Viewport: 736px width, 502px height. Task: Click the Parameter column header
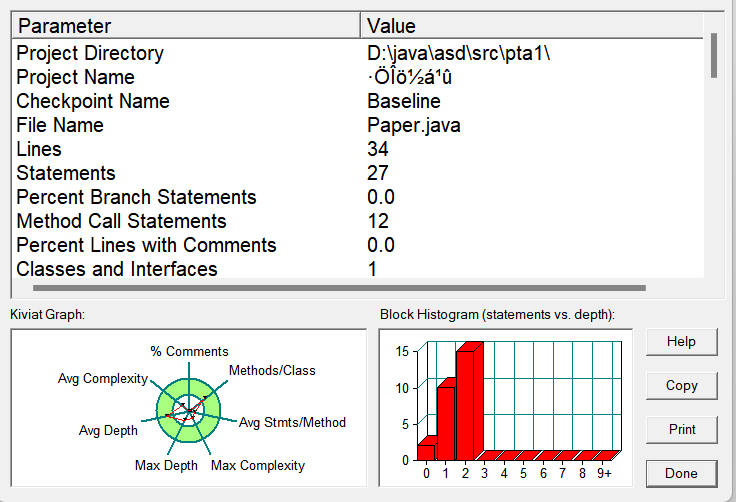tap(185, 25)
